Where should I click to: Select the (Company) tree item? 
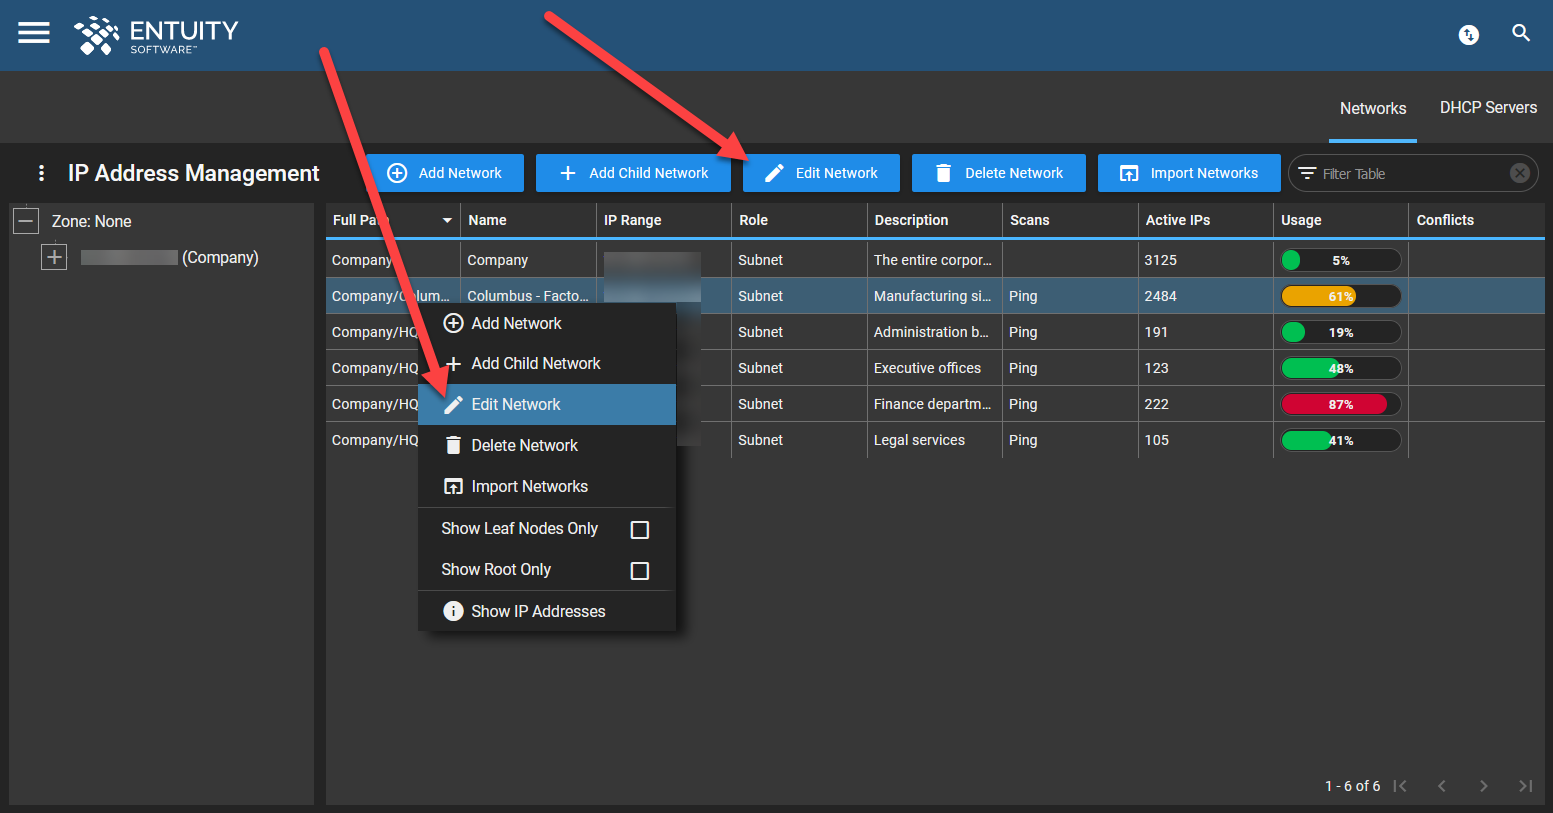[170, 257]
